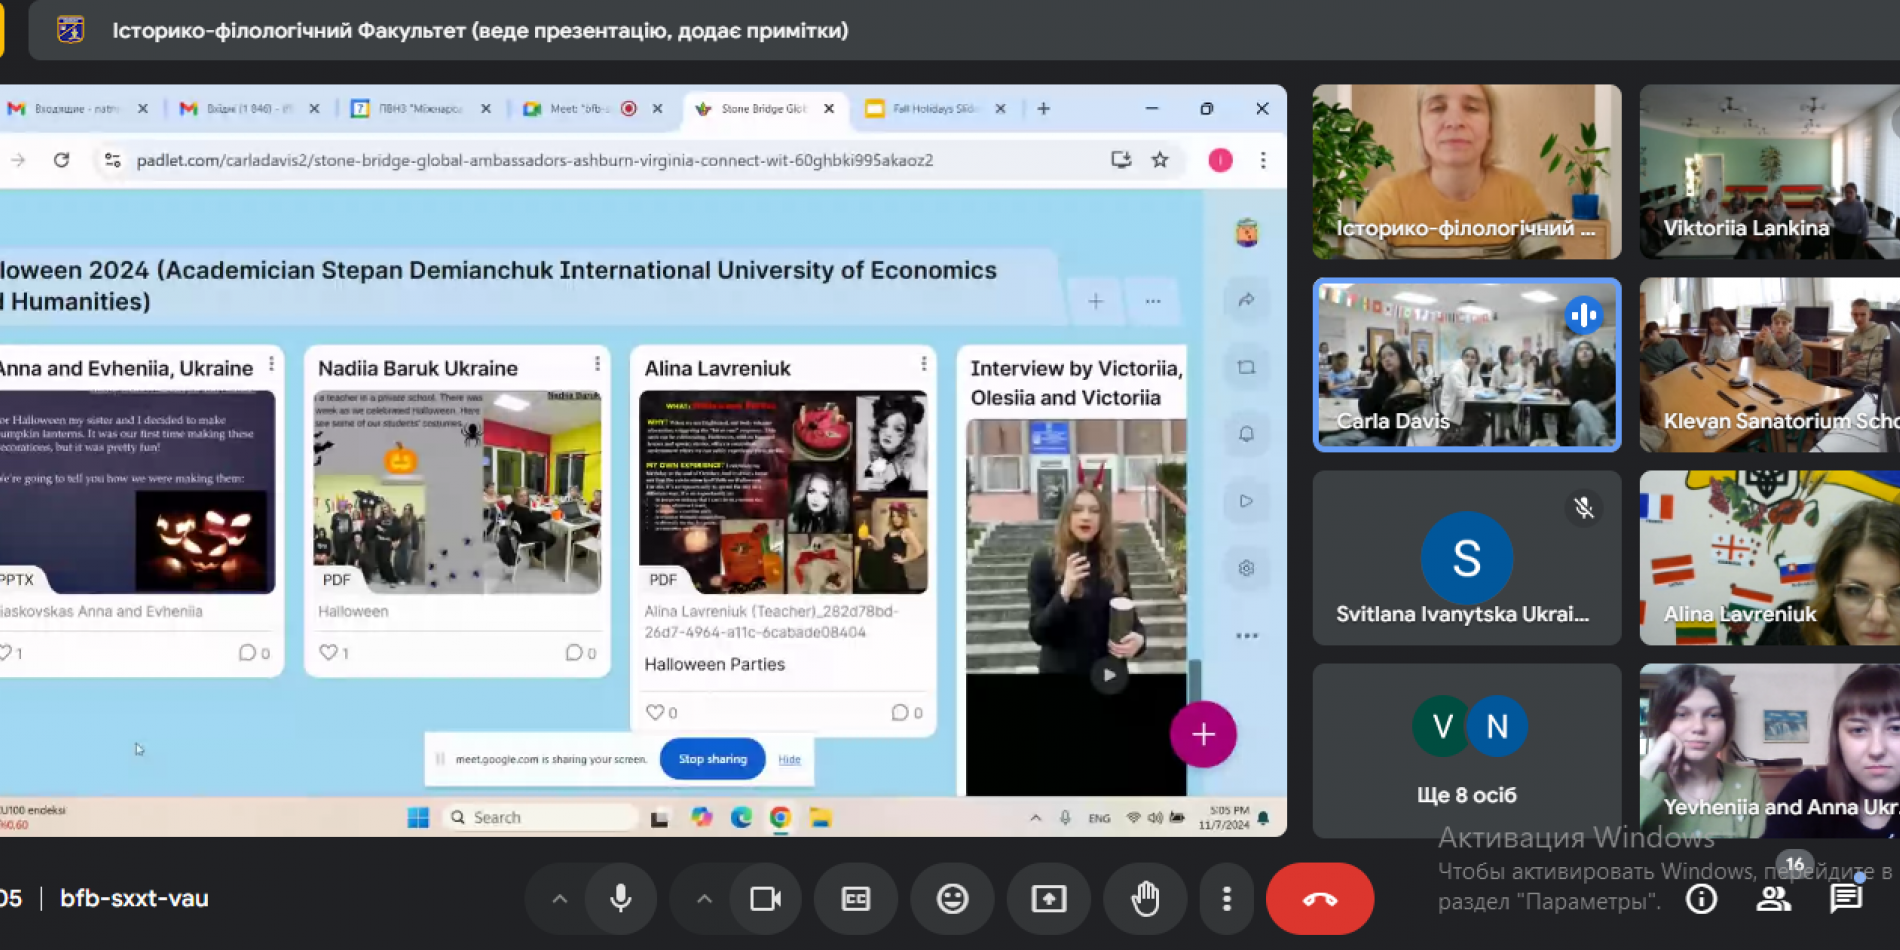The height and width of the screenshot is (950, 1900).
Task: Open the chat panel icon
Action: (1846, 898)
